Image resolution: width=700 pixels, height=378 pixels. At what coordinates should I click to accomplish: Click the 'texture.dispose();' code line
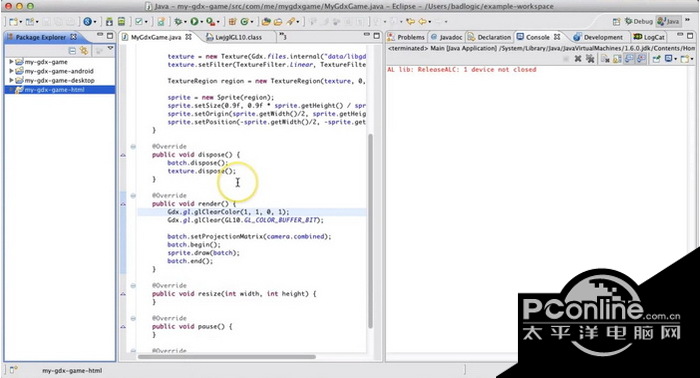201,171
